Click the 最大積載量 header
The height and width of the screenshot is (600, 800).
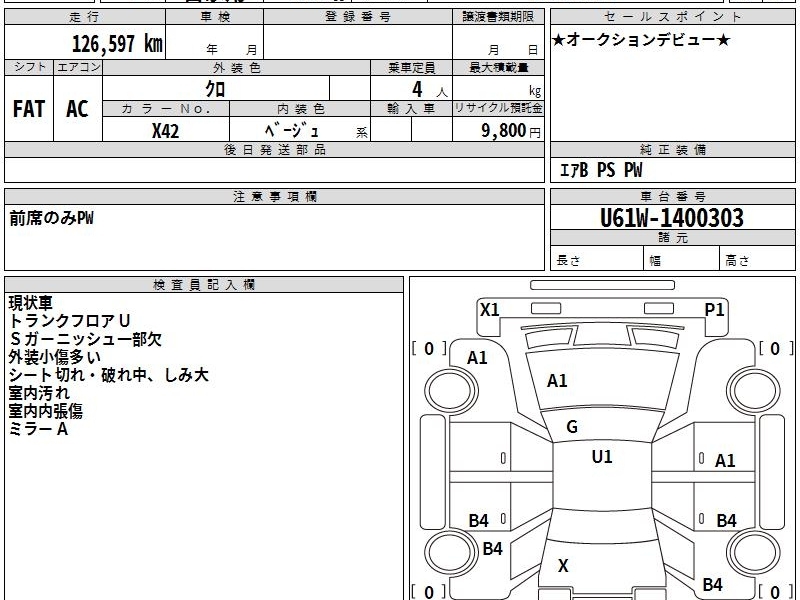(498, 67)
